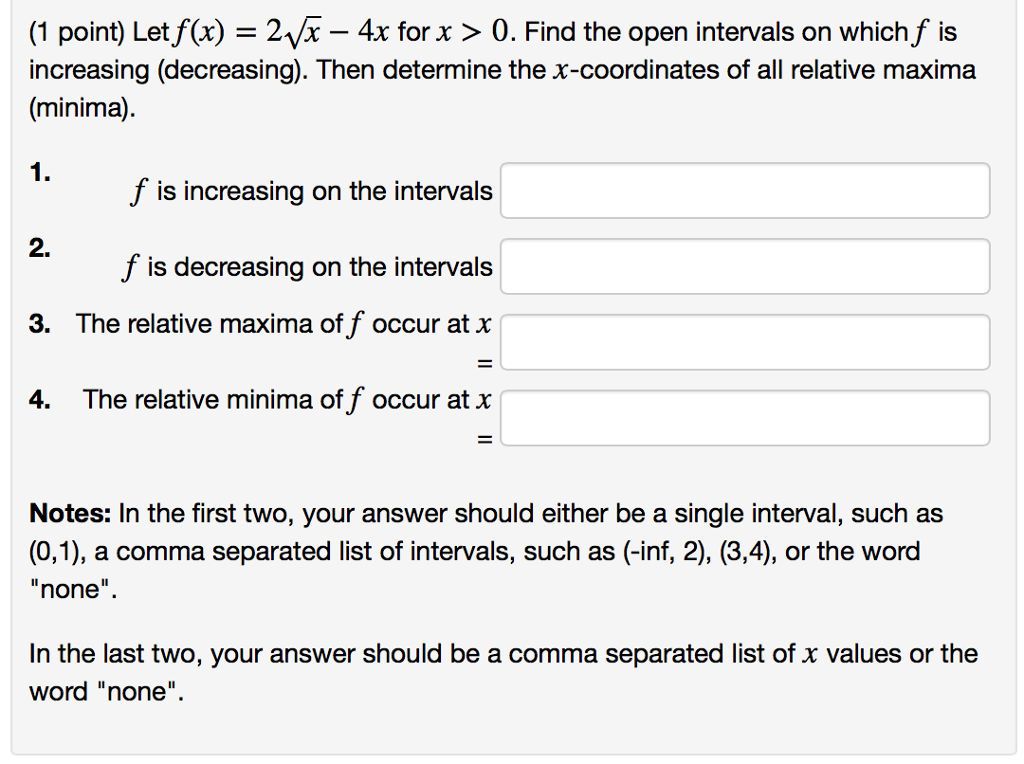Click the text 'f is increasing on the intervals'
The width and height of the screenshot is (1024, 764).
tap(312, 191)
